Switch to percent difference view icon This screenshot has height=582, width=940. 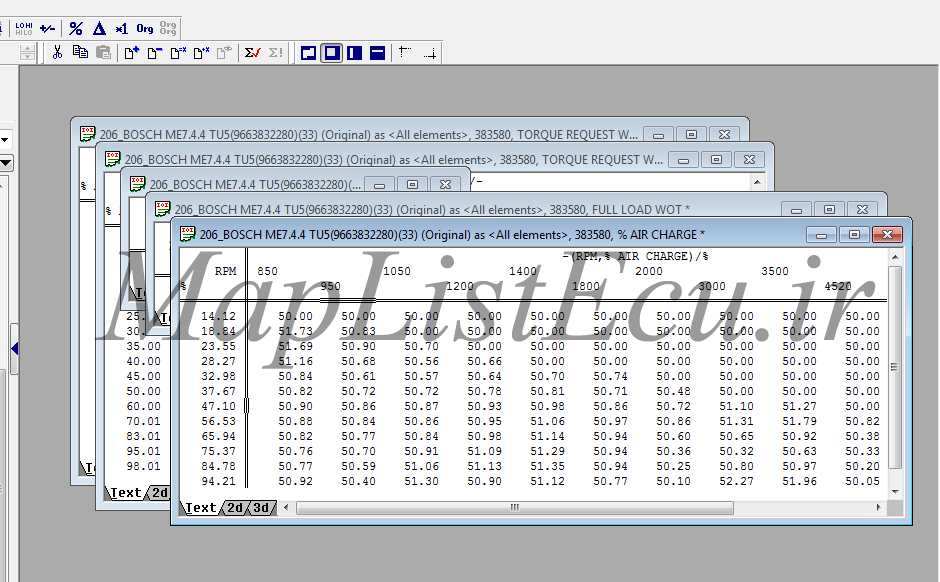76,28
